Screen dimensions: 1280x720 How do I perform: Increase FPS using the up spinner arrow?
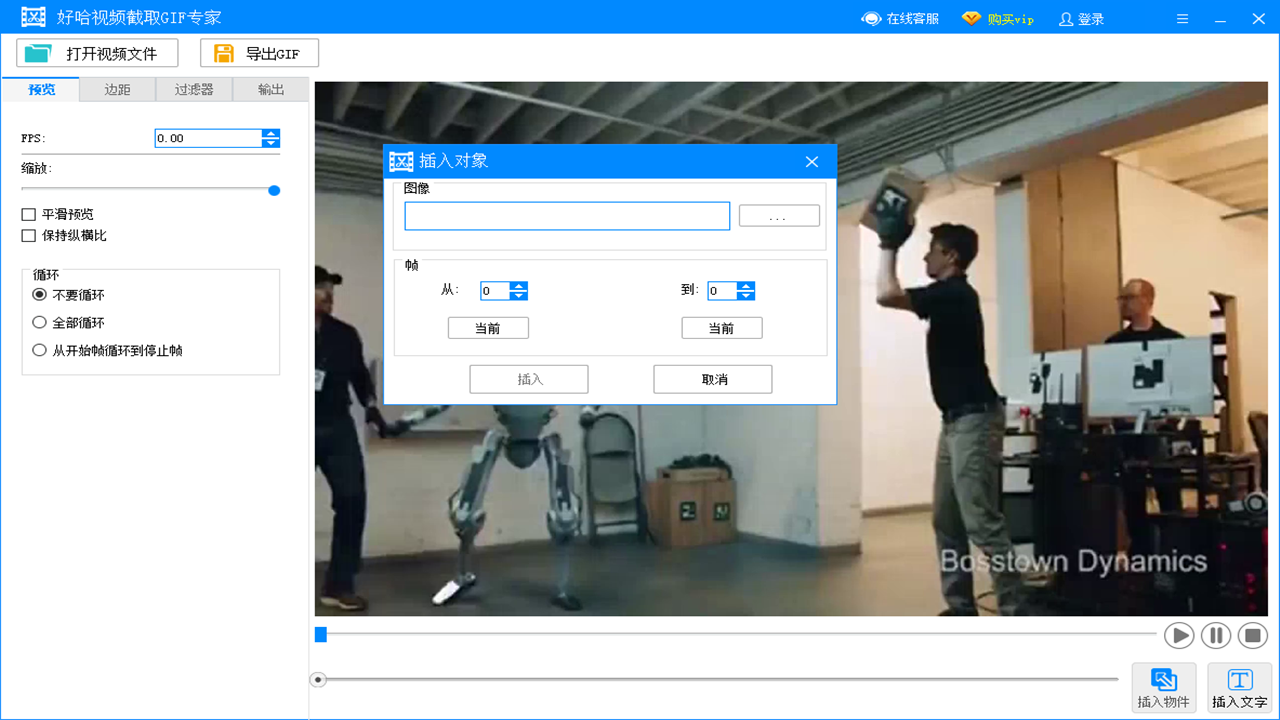pyautogui.click(x=271, y=132)
